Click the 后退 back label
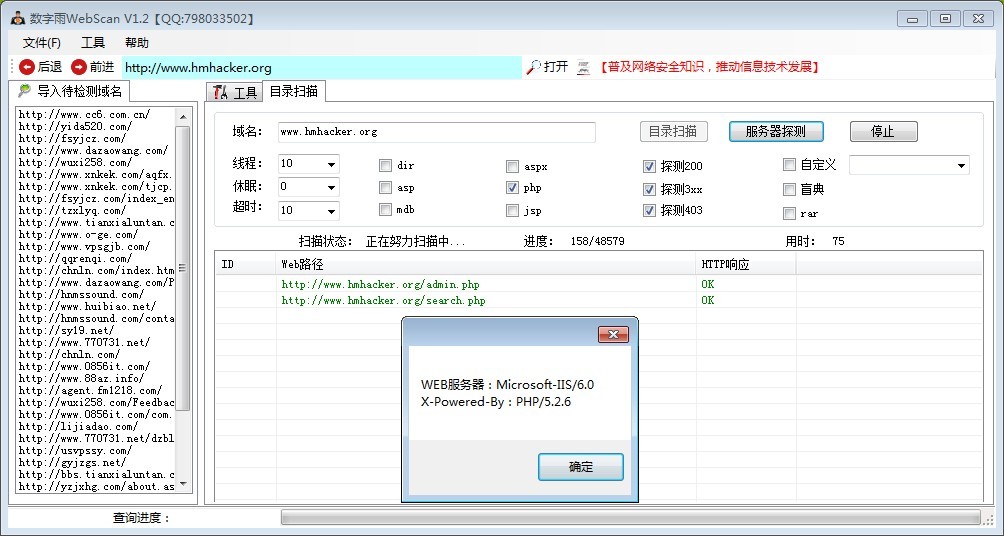 tap(49, 67)
